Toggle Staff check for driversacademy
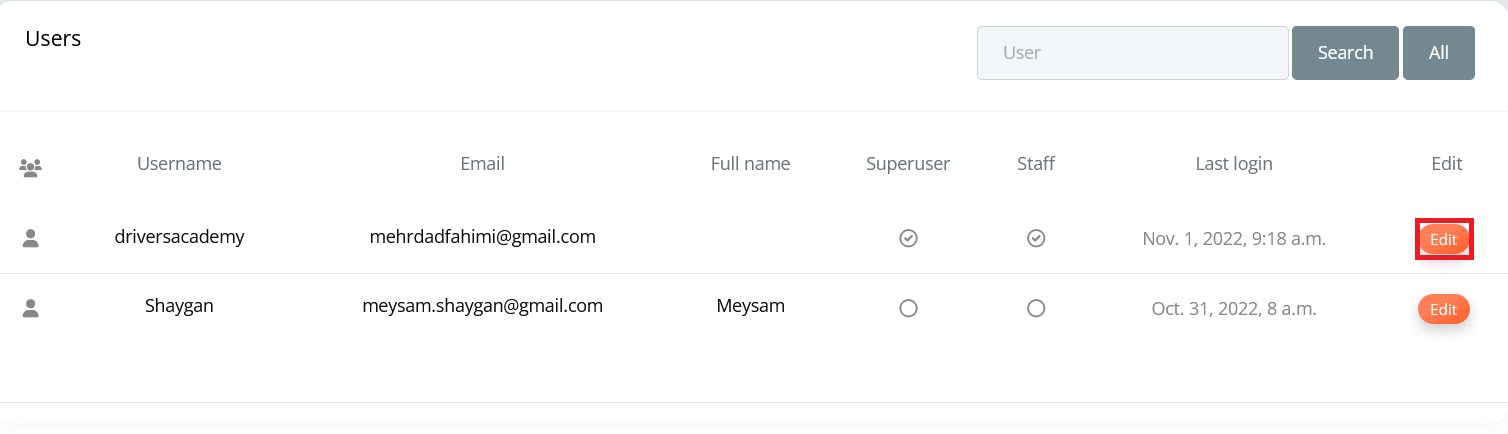 1036,238
